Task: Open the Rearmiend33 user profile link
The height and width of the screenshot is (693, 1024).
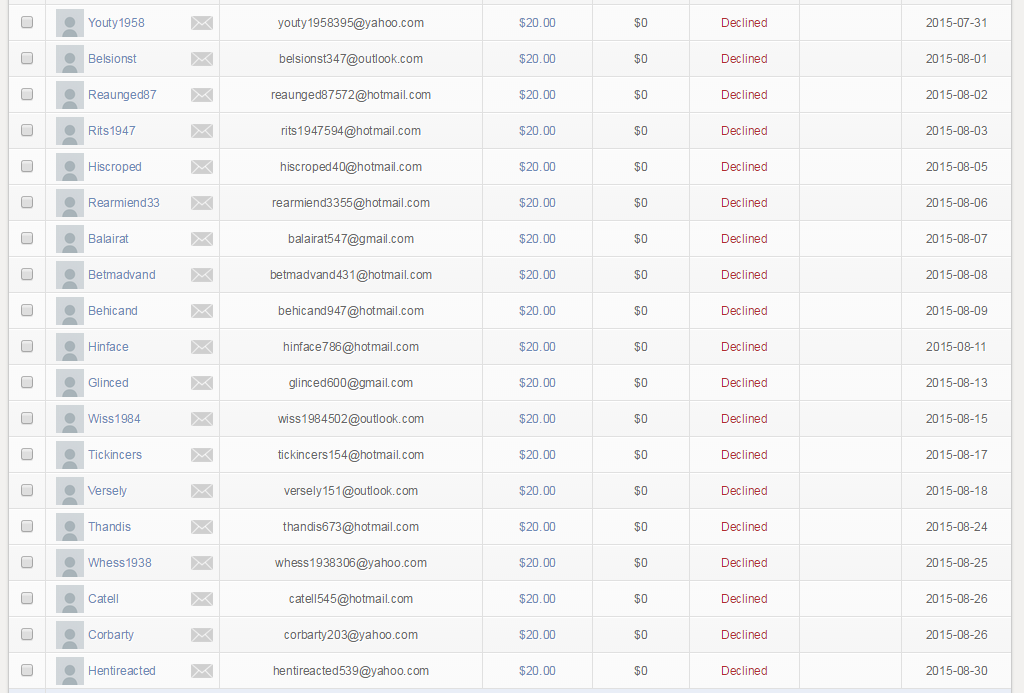Action: (x=124, y=203)
